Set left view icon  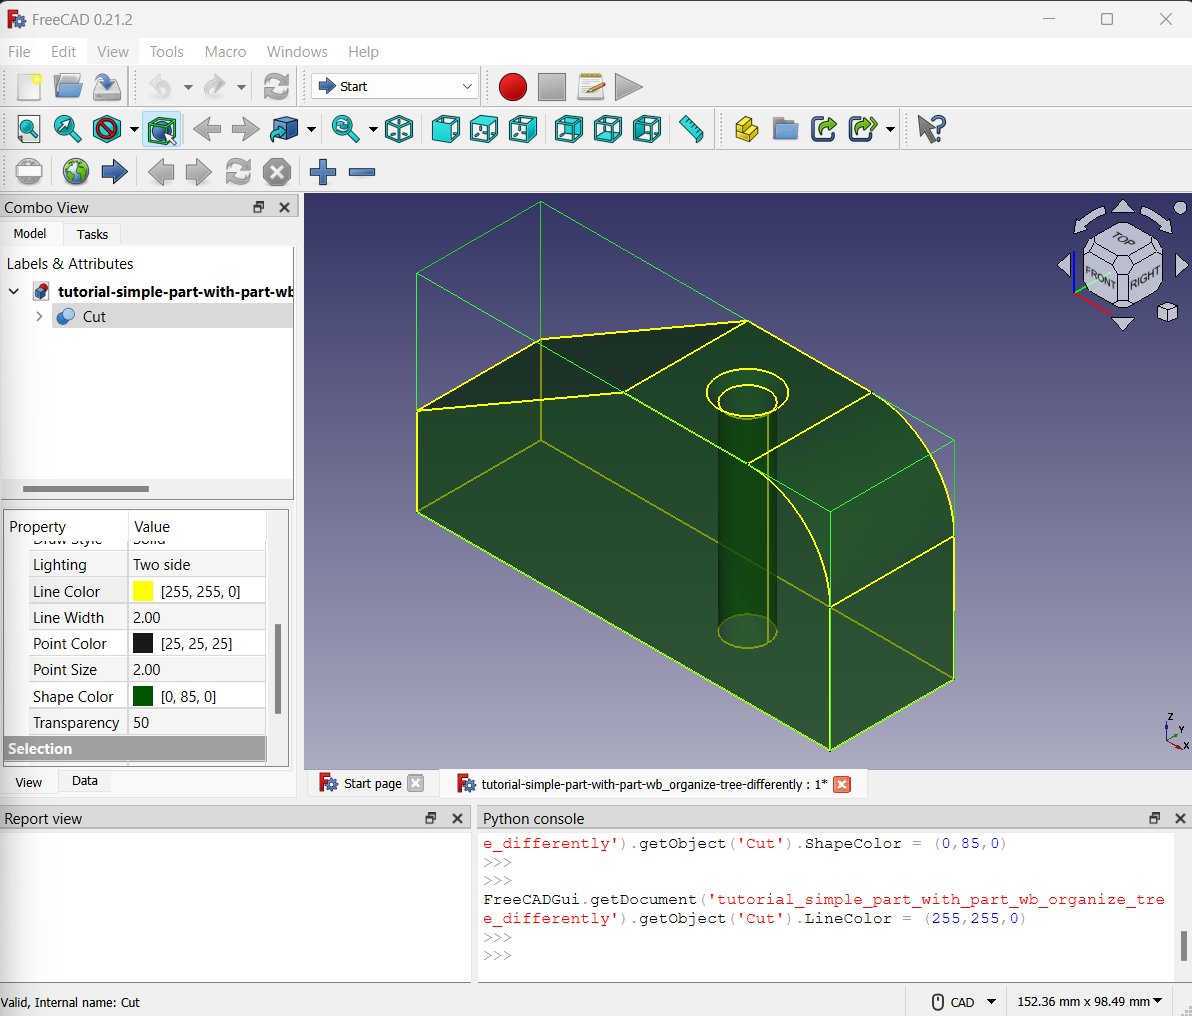coord(646,129)
